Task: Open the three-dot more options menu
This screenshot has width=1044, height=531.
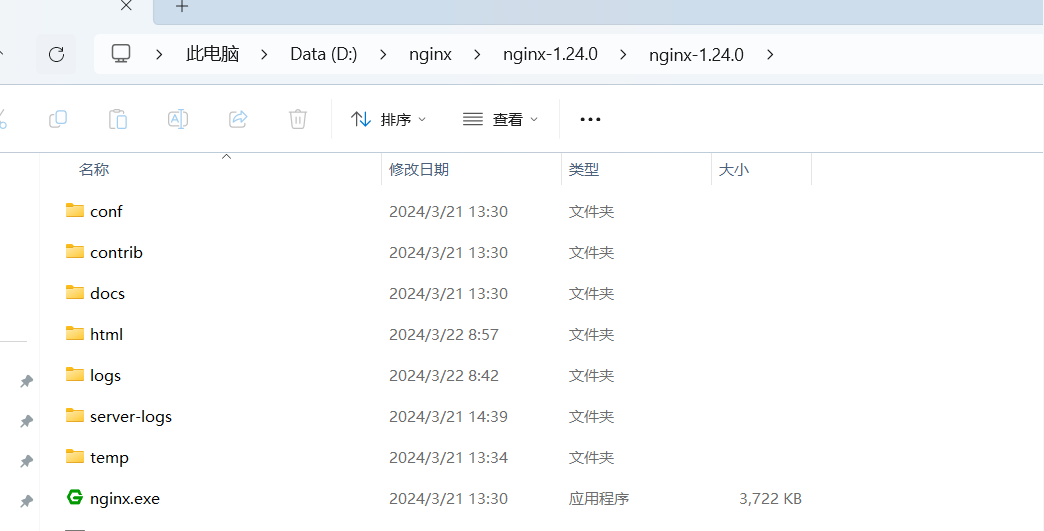Action: click(590, 119)
